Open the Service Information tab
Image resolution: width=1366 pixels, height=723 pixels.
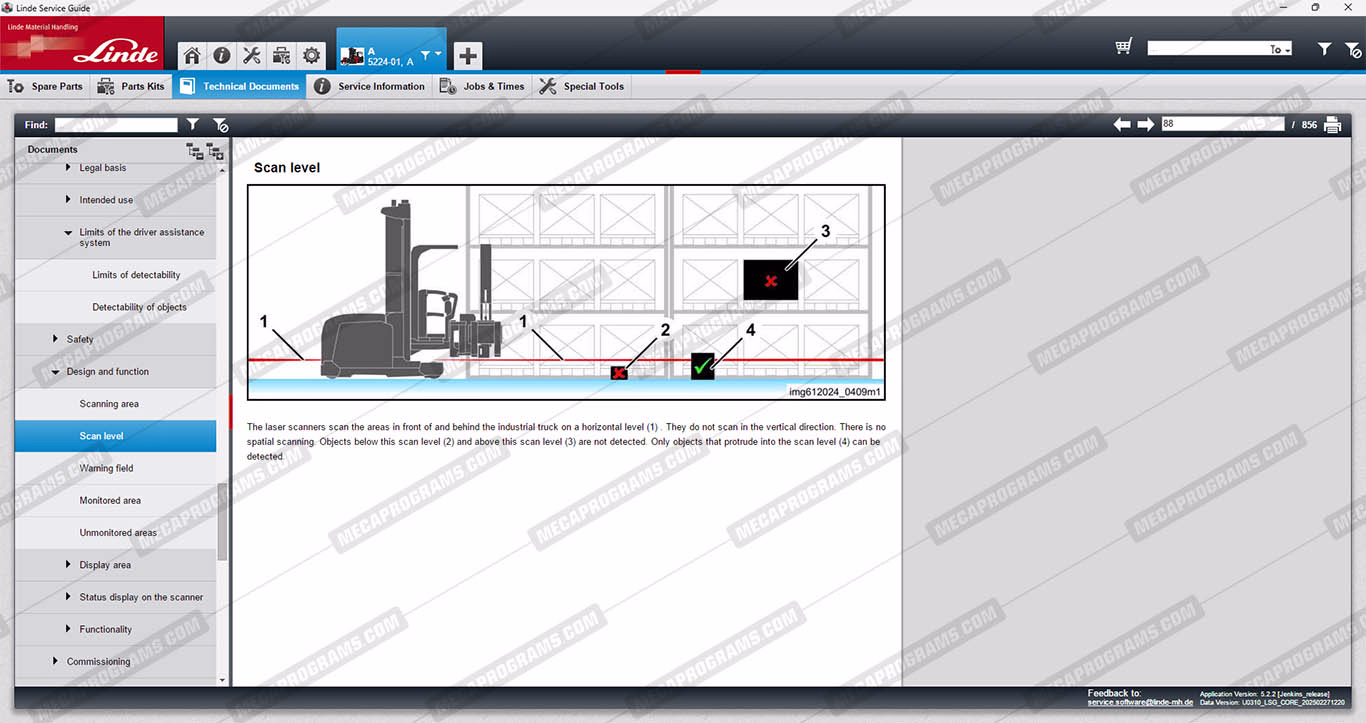(369, 87)
